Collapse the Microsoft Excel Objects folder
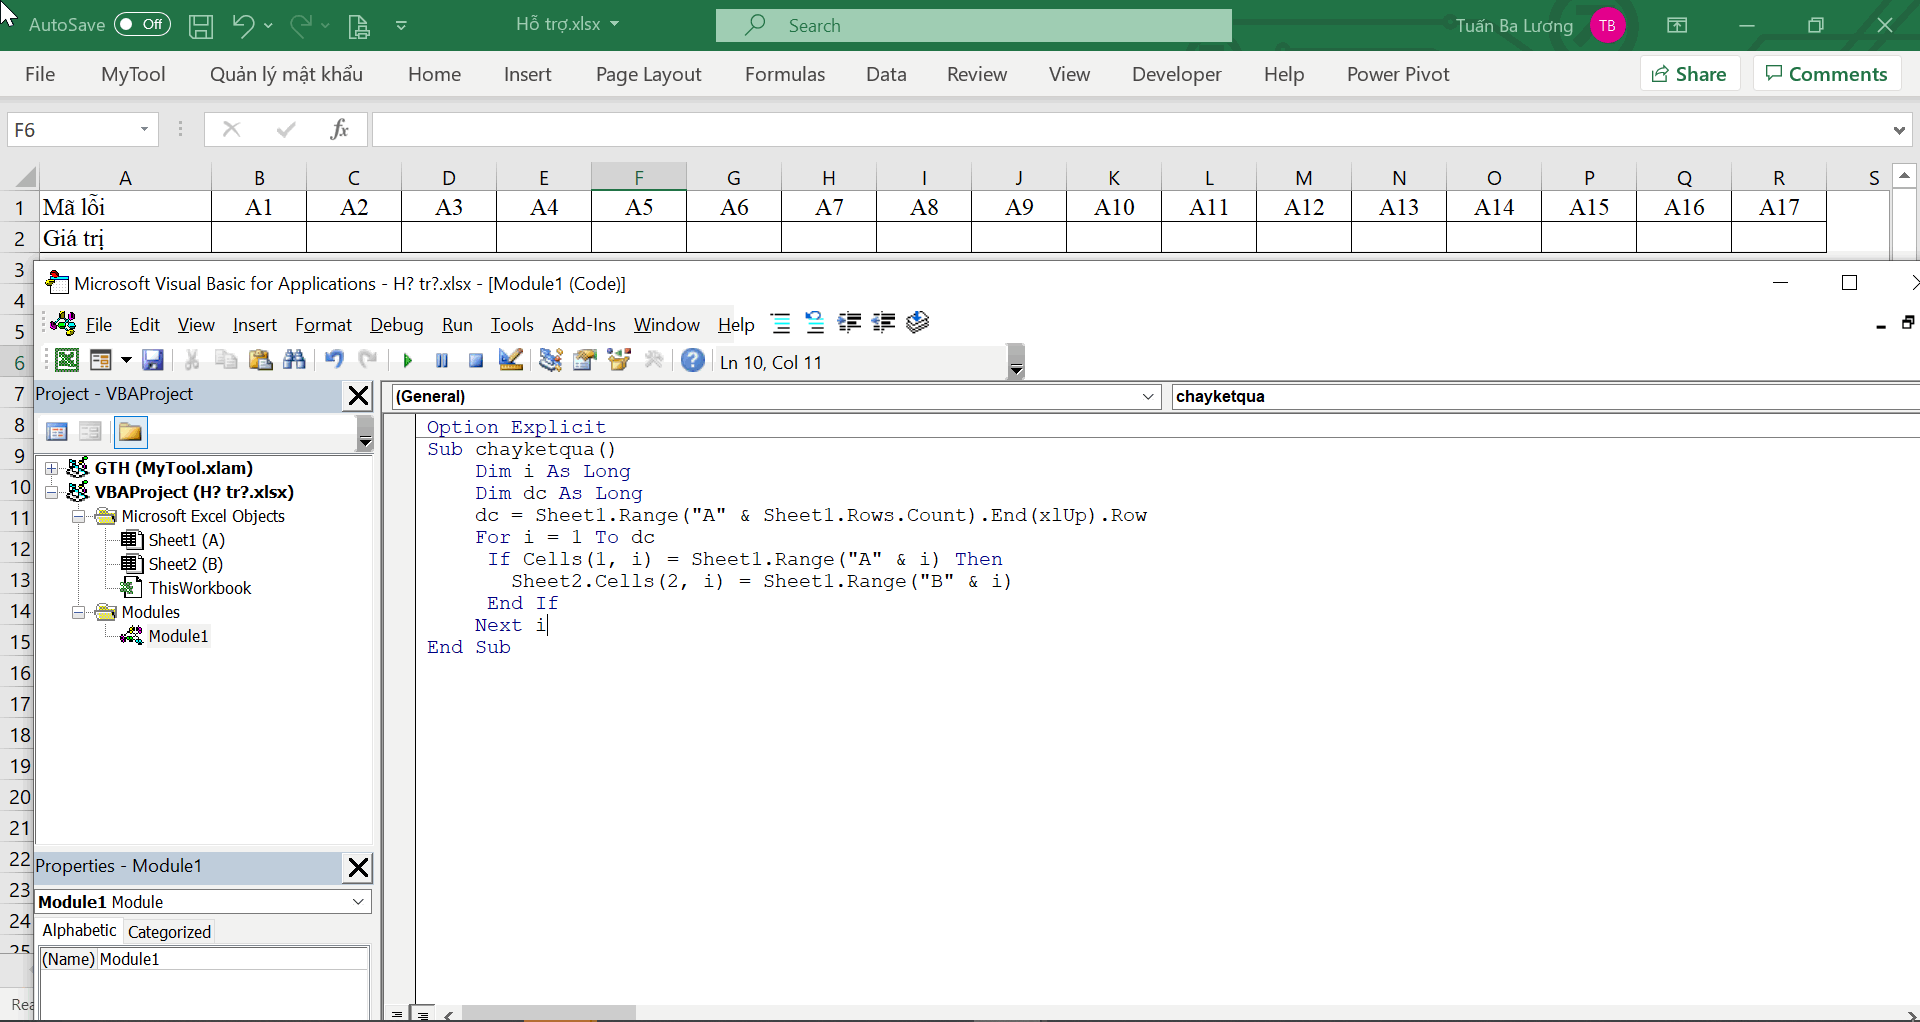 tap(79, 517)
